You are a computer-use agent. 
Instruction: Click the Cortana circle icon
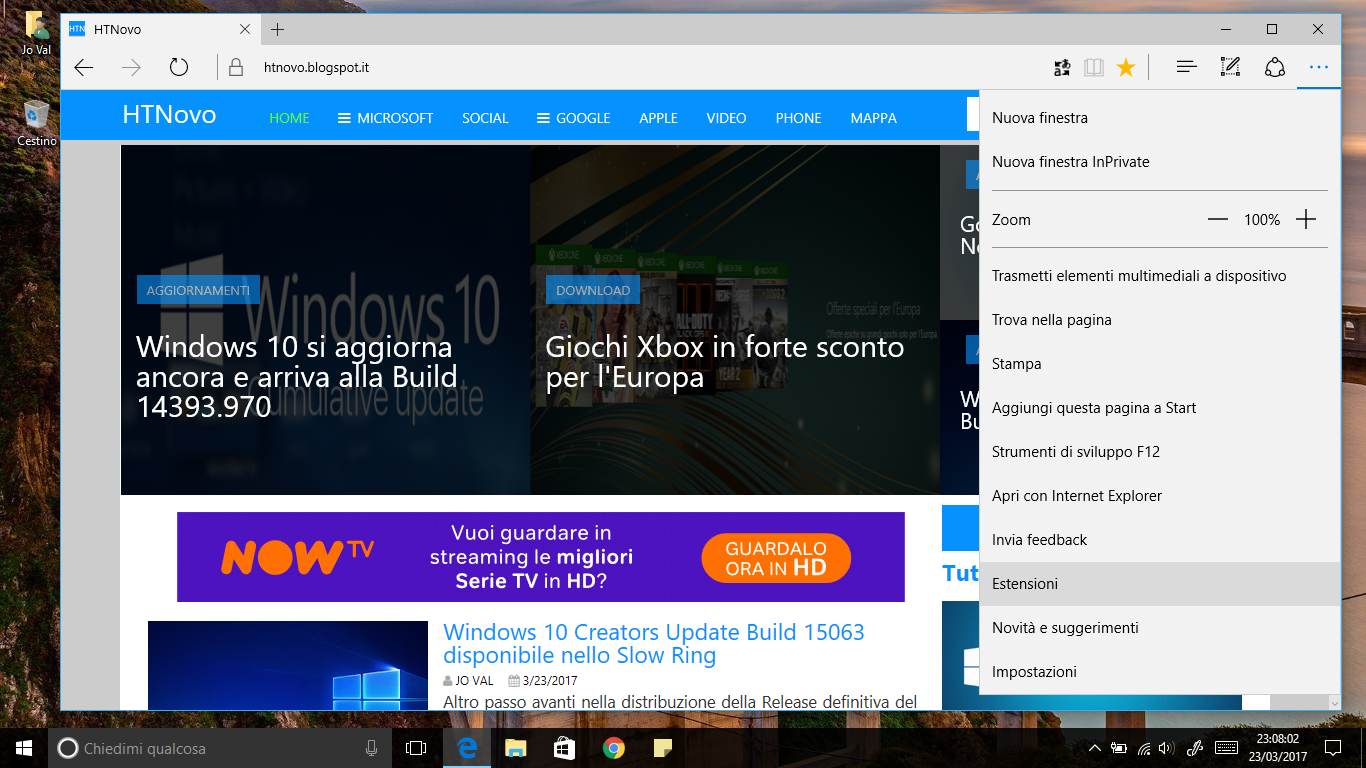[68, 748]
